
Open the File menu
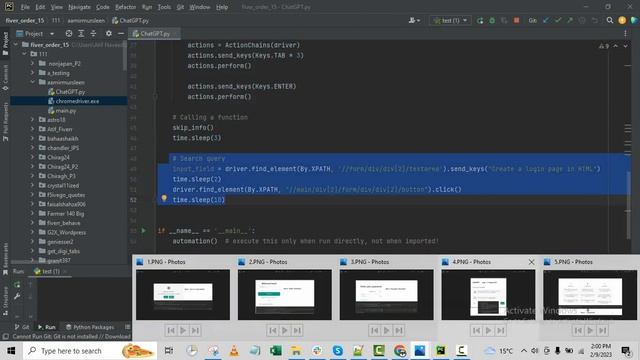(x=25, y=7)
